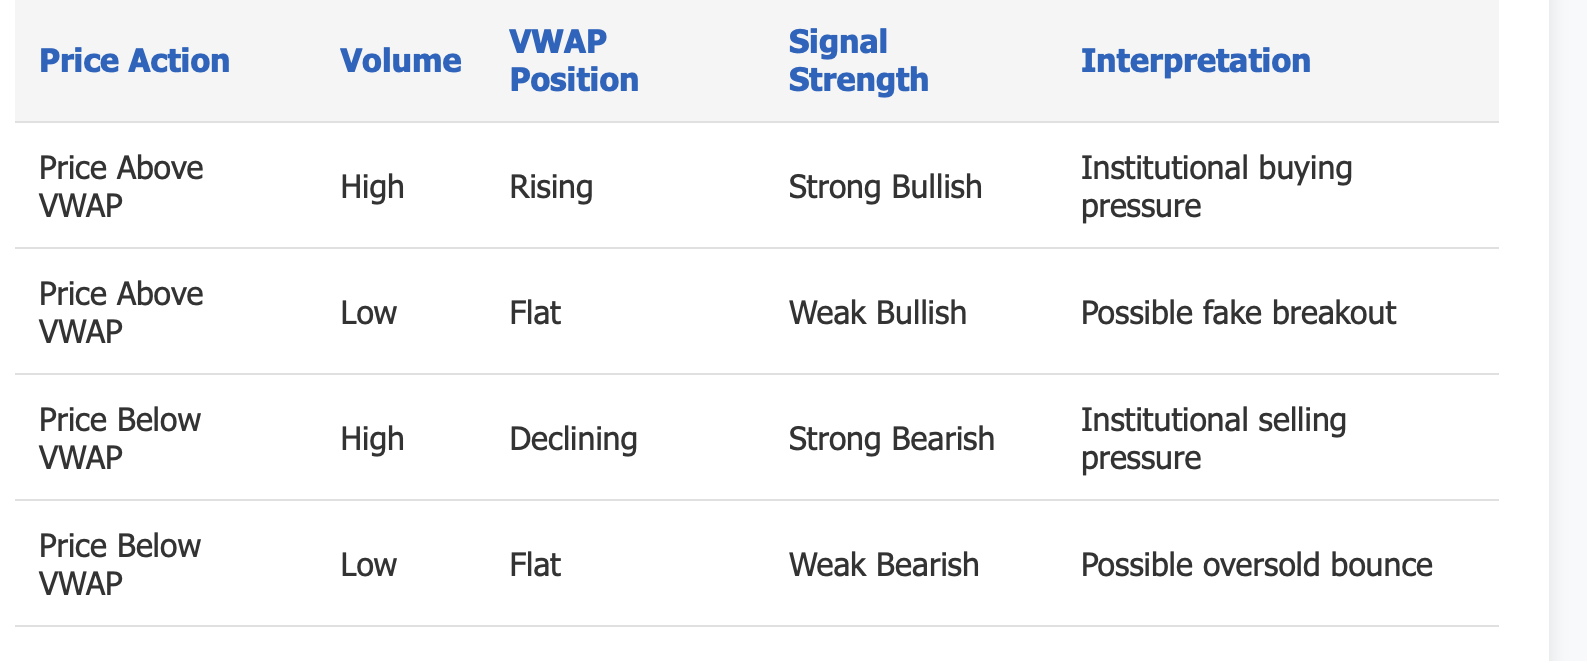Viewport: 1587px width, 661px height.
Task: Click the Strong Bullish cell
Action: click(885, 187)
